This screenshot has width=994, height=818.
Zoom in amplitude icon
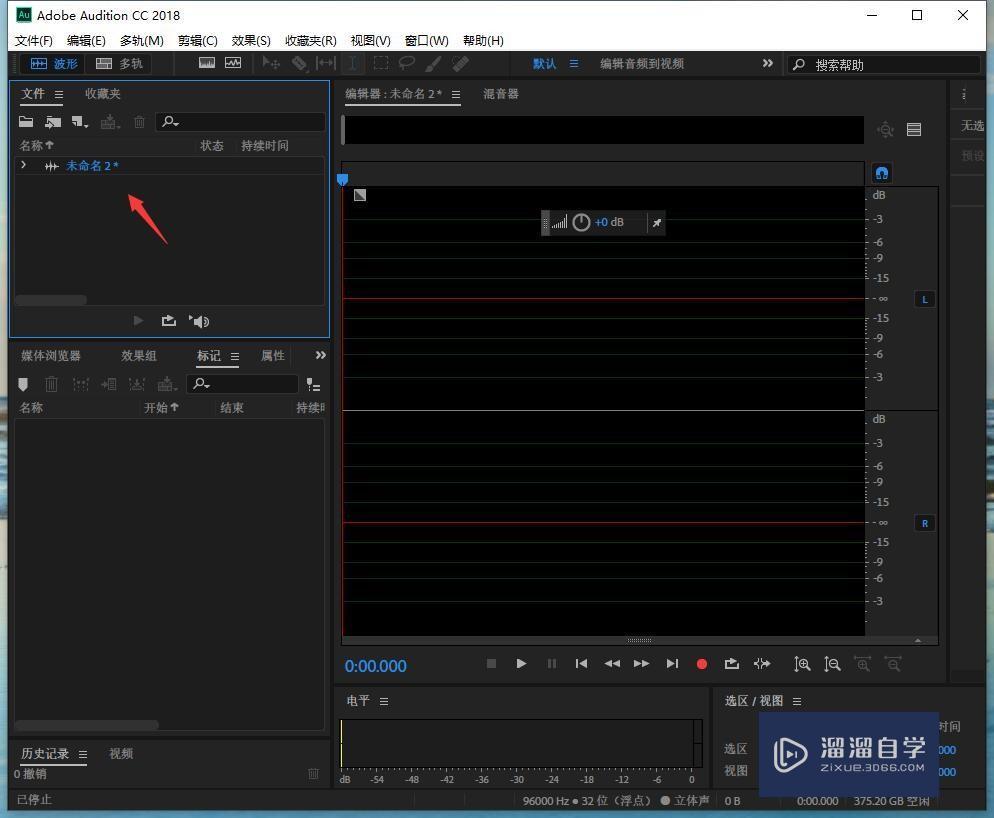point(802,664)
